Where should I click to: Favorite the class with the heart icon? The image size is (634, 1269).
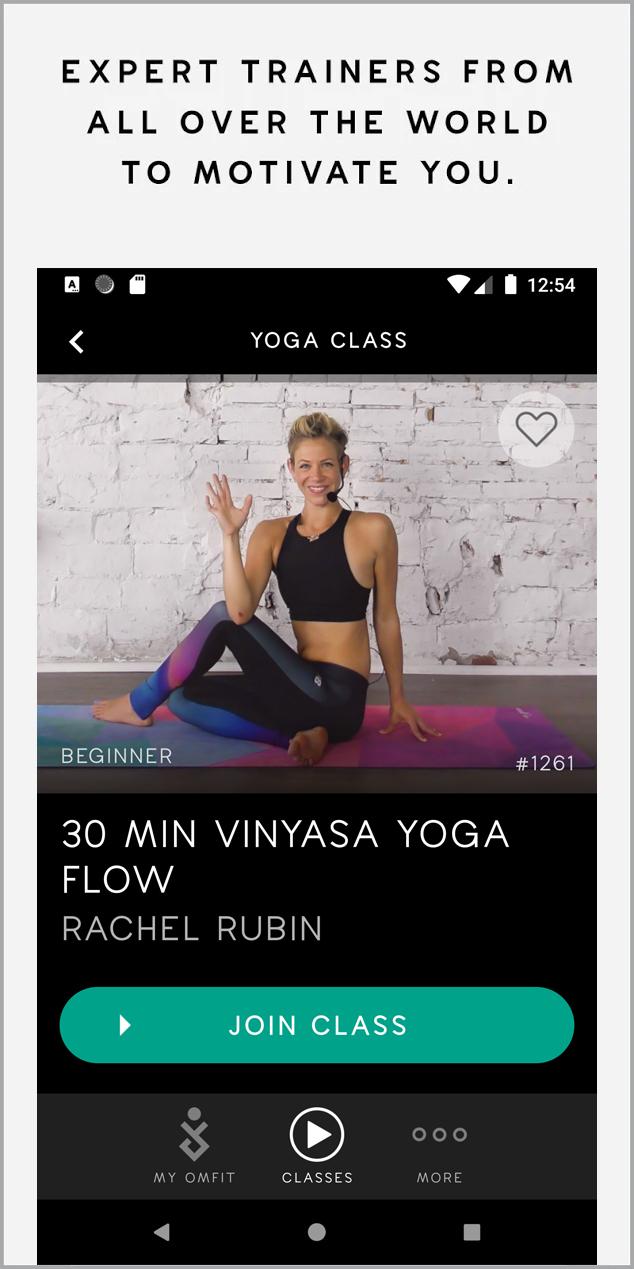point(536,429)
